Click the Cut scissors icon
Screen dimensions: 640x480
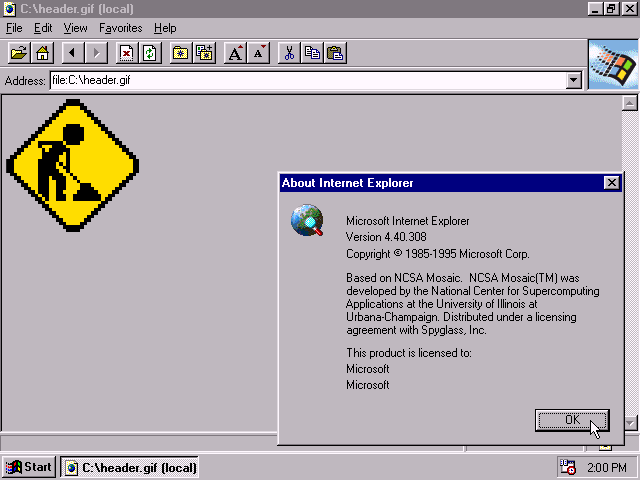coord(289,53)
